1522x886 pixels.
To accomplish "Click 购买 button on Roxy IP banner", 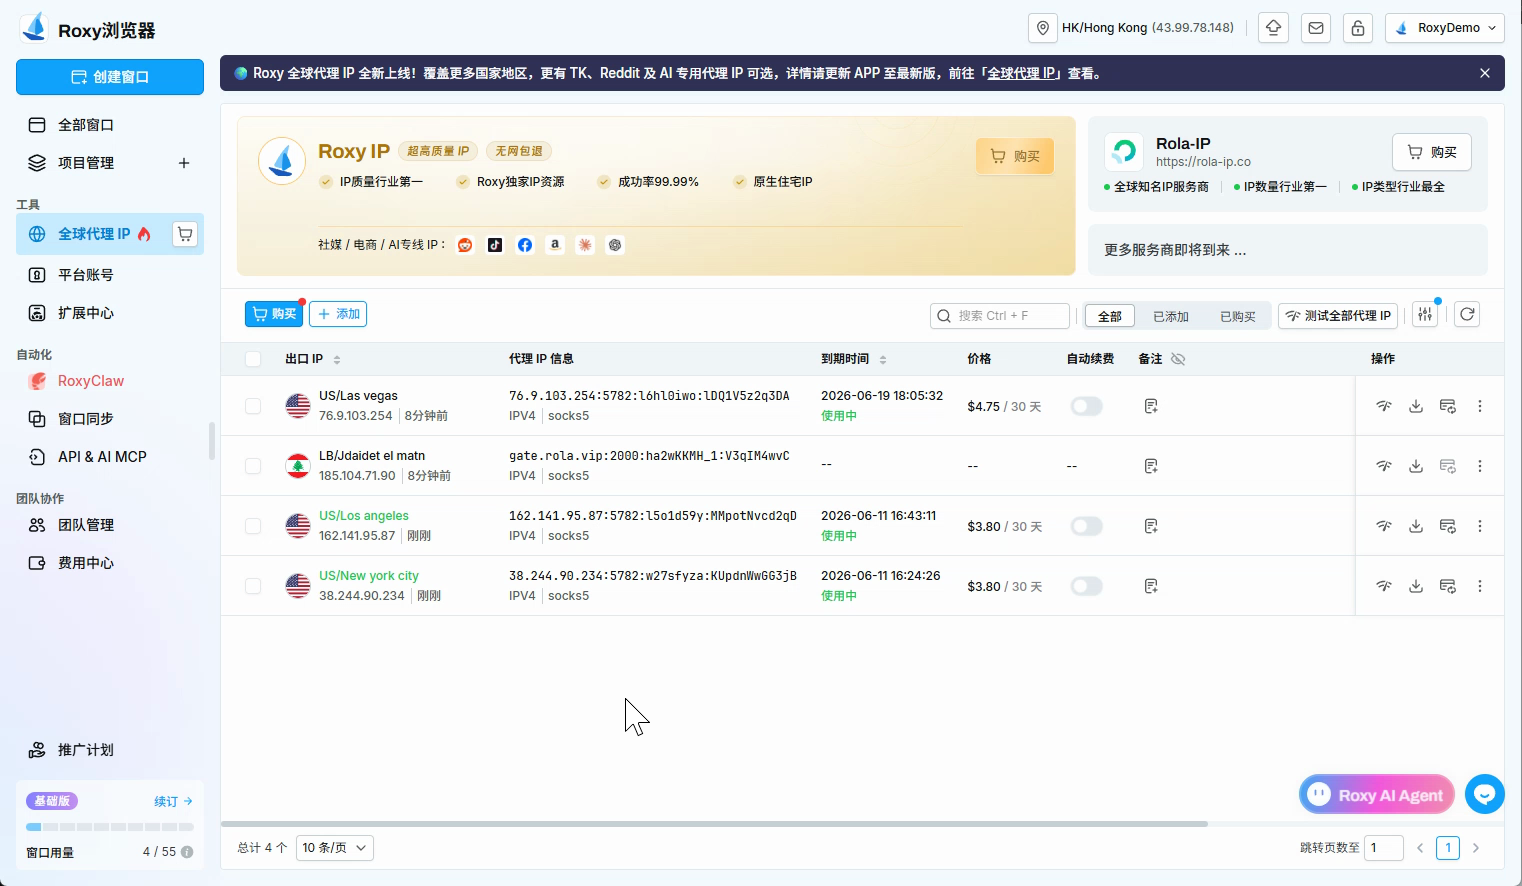I will coord(1015,156).
